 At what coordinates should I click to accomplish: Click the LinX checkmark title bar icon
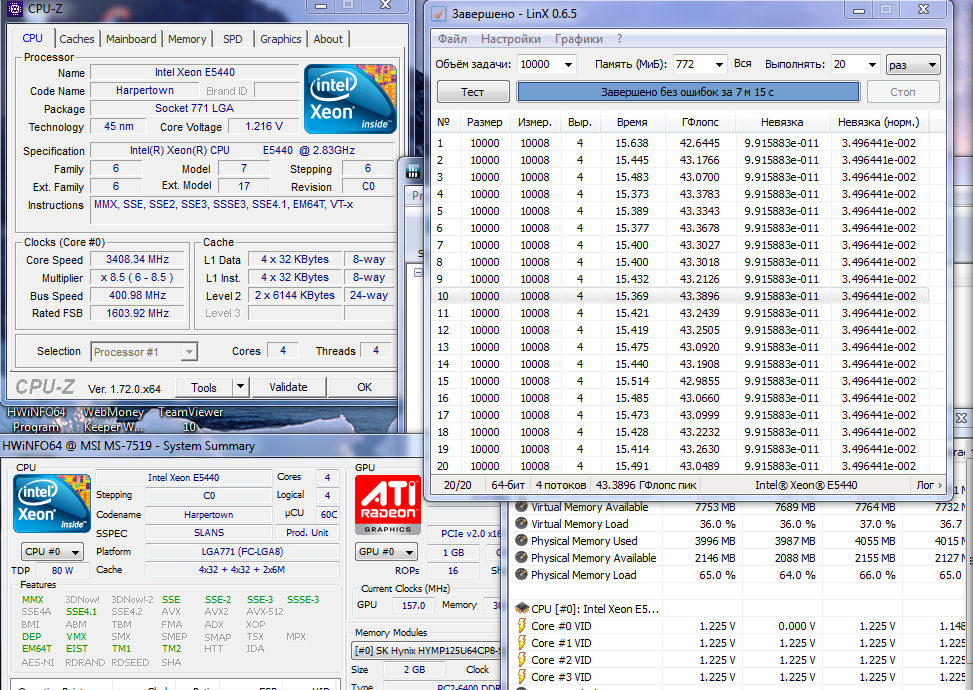(x=438, y=14)
